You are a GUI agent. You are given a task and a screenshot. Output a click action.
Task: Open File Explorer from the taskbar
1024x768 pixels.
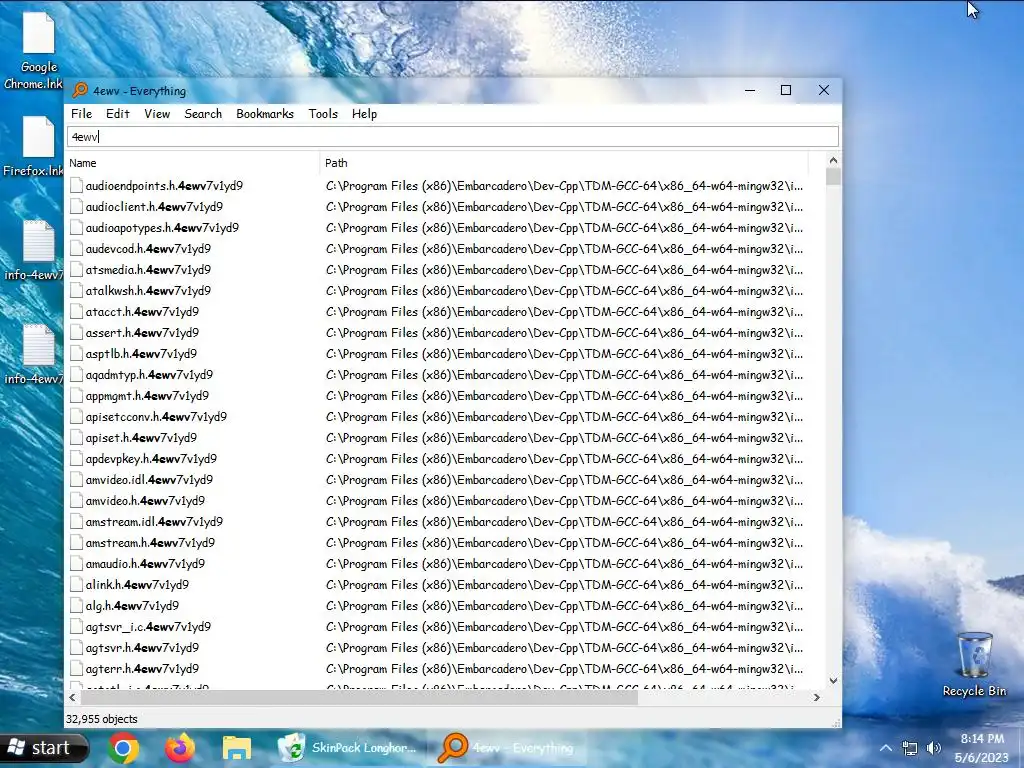click(236, 748)
